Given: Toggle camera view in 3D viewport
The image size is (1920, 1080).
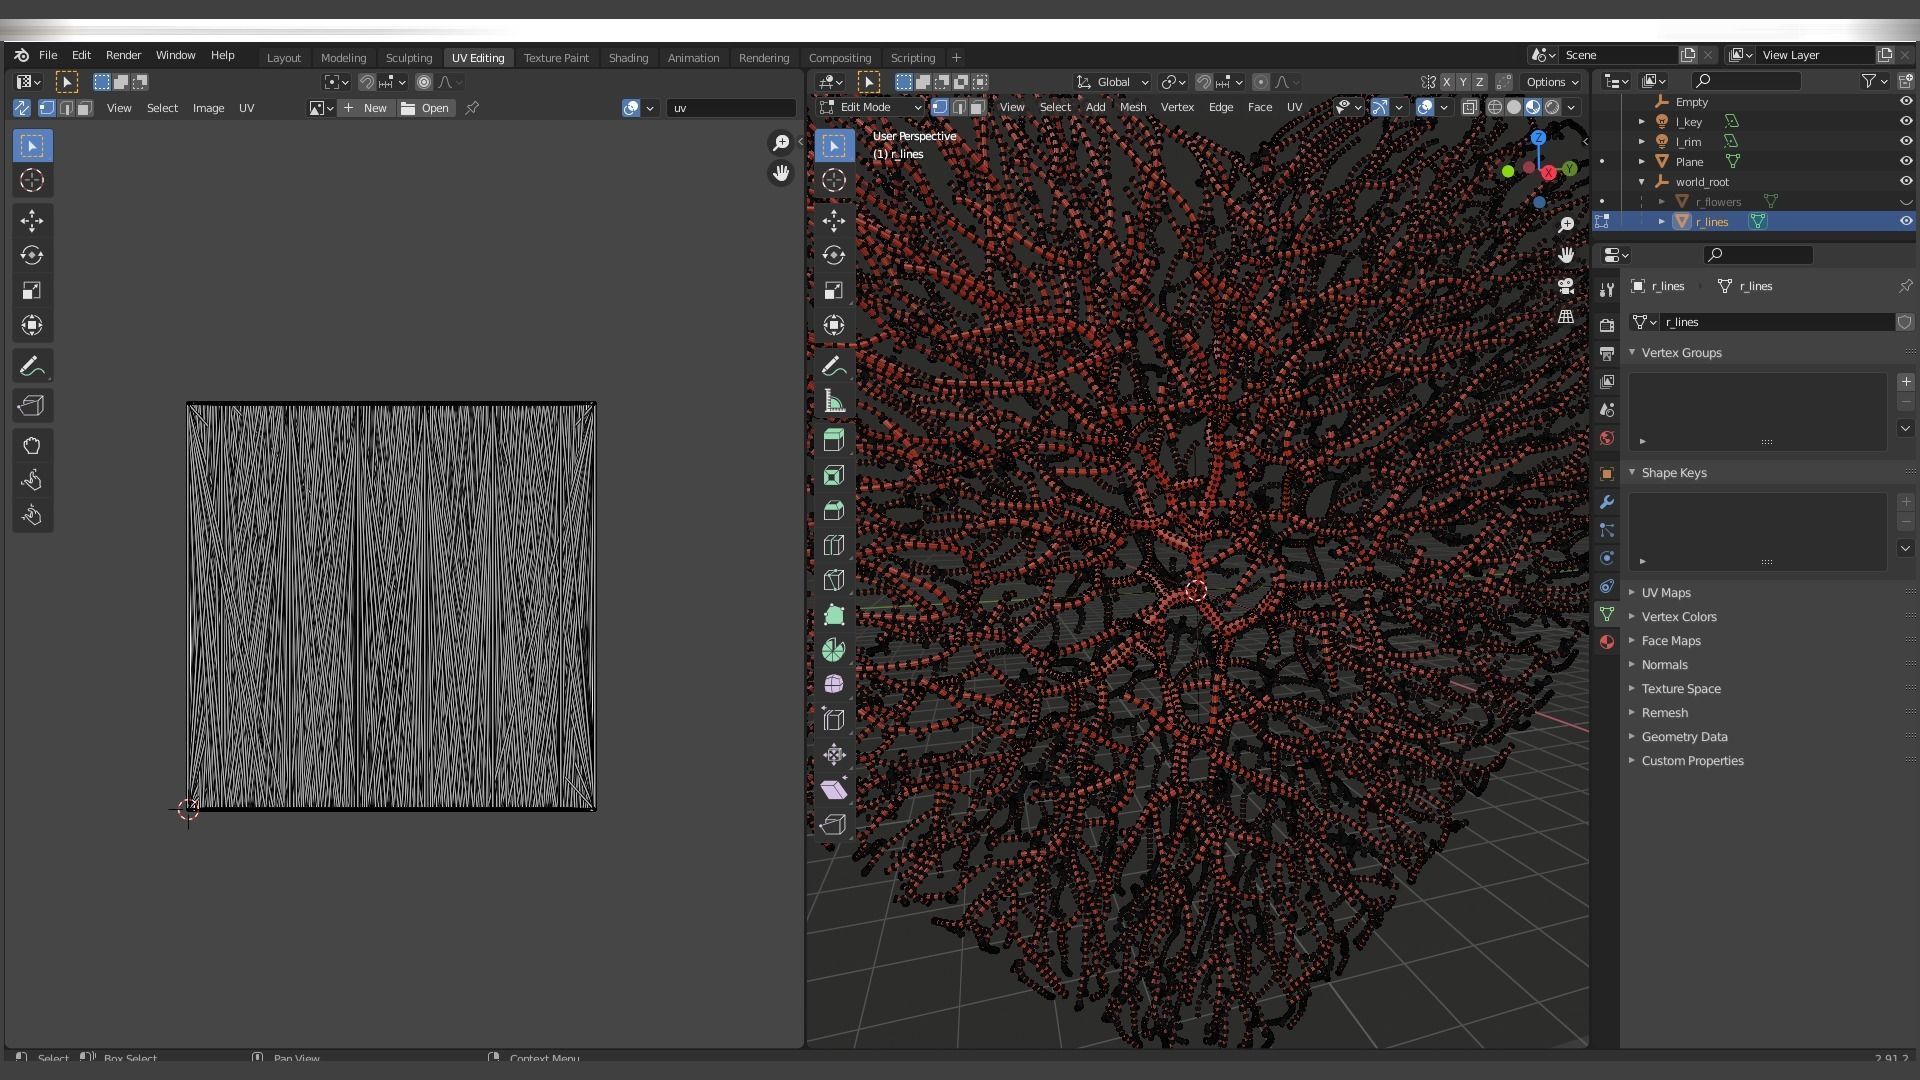Looking at the screenshot, I should (1566, 287).
